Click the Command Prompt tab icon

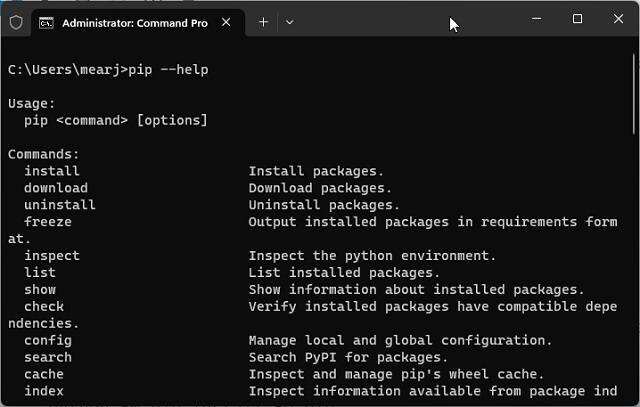coord(47,22)
